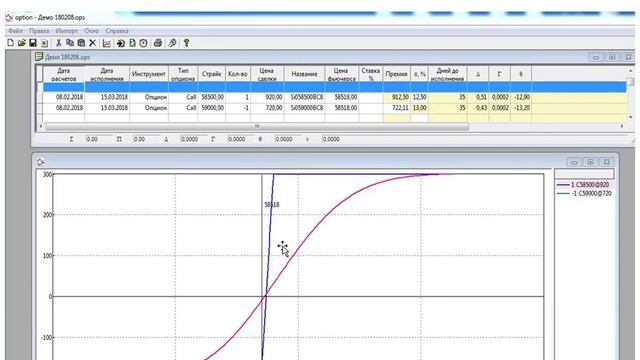
Task: Copy selection with the two-pages icon
Action: [x=70, y=43]
